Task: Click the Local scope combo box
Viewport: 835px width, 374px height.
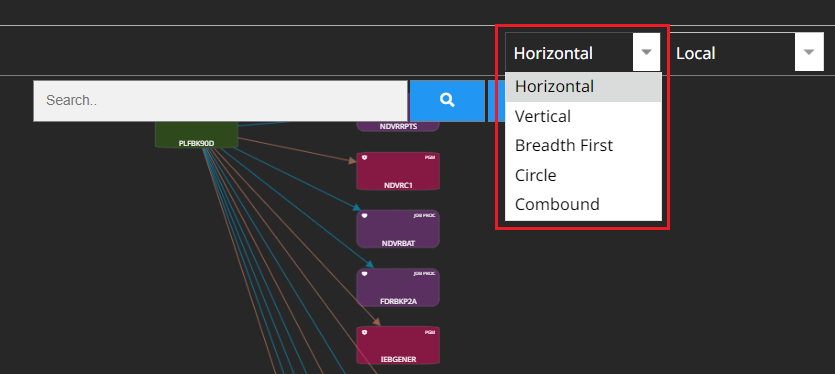Action: pyautogui.click(x=746, y=52)
